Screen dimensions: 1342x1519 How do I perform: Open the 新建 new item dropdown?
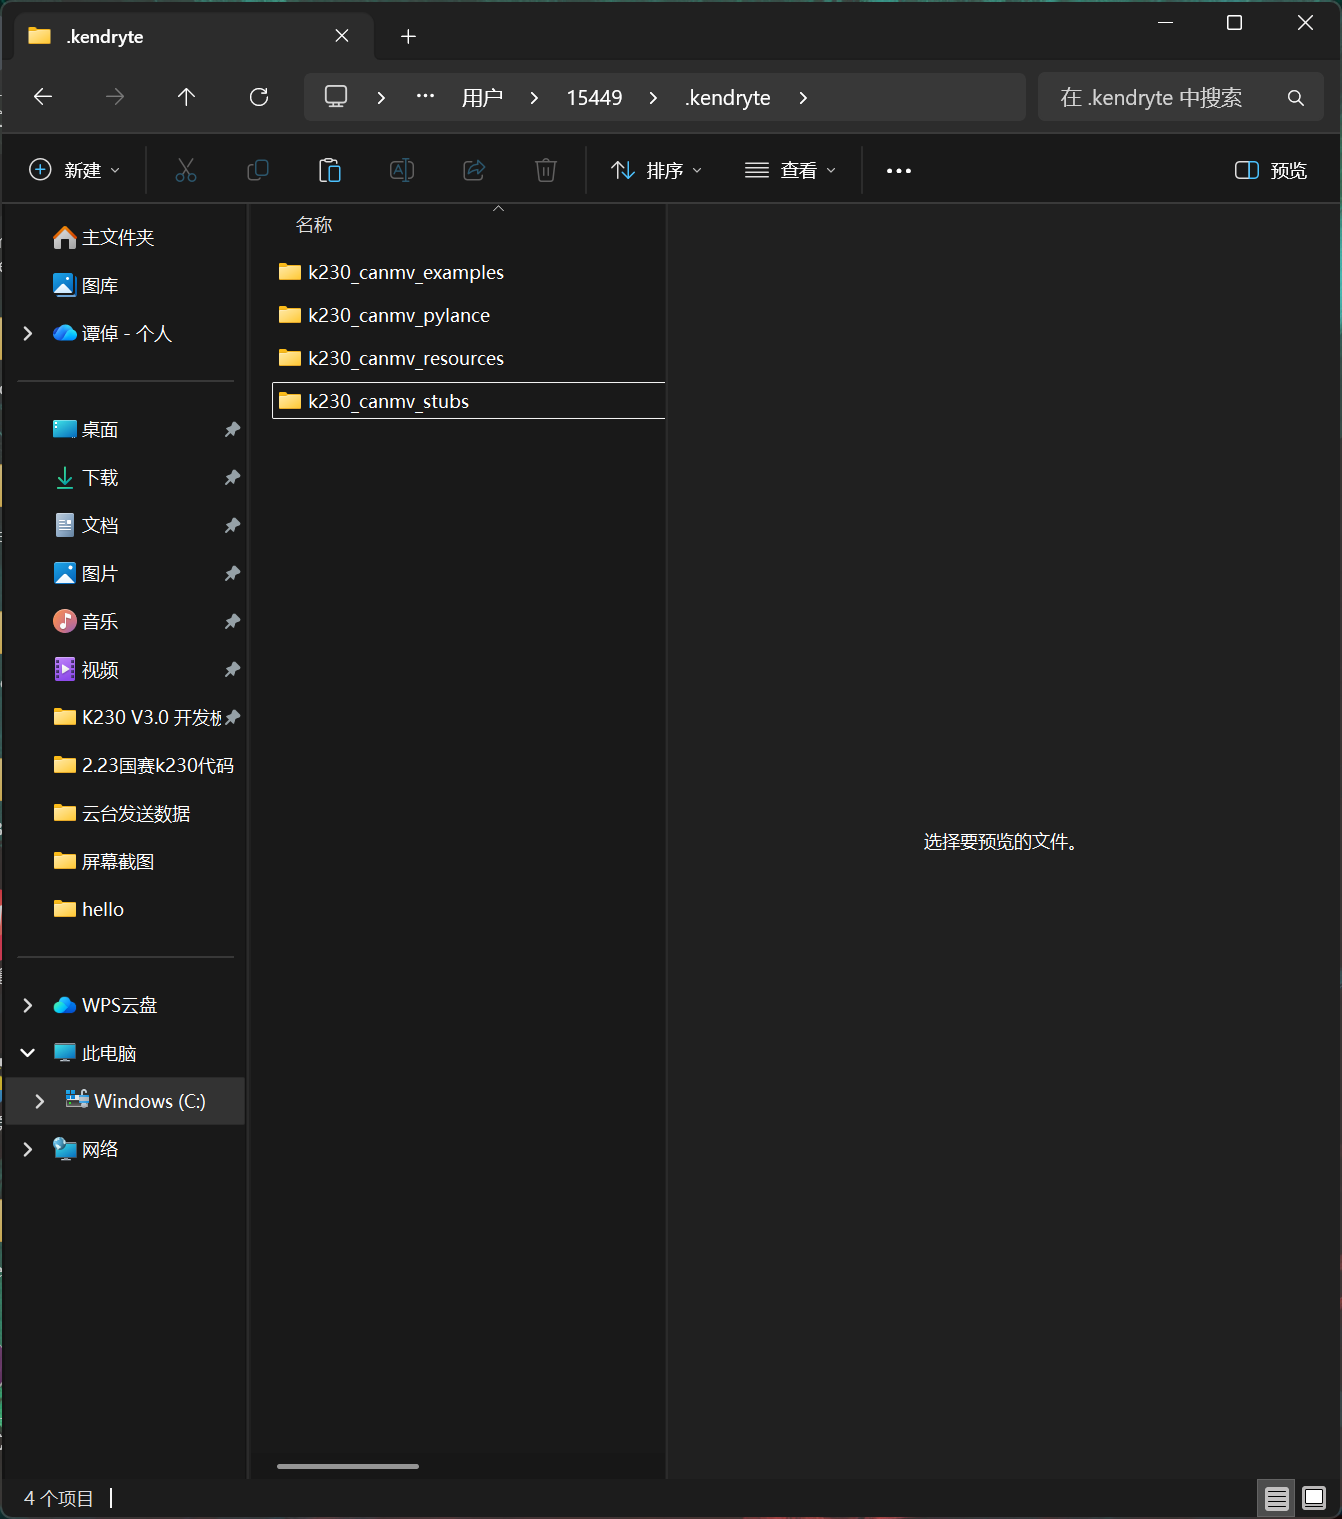[x=75, y=170]
